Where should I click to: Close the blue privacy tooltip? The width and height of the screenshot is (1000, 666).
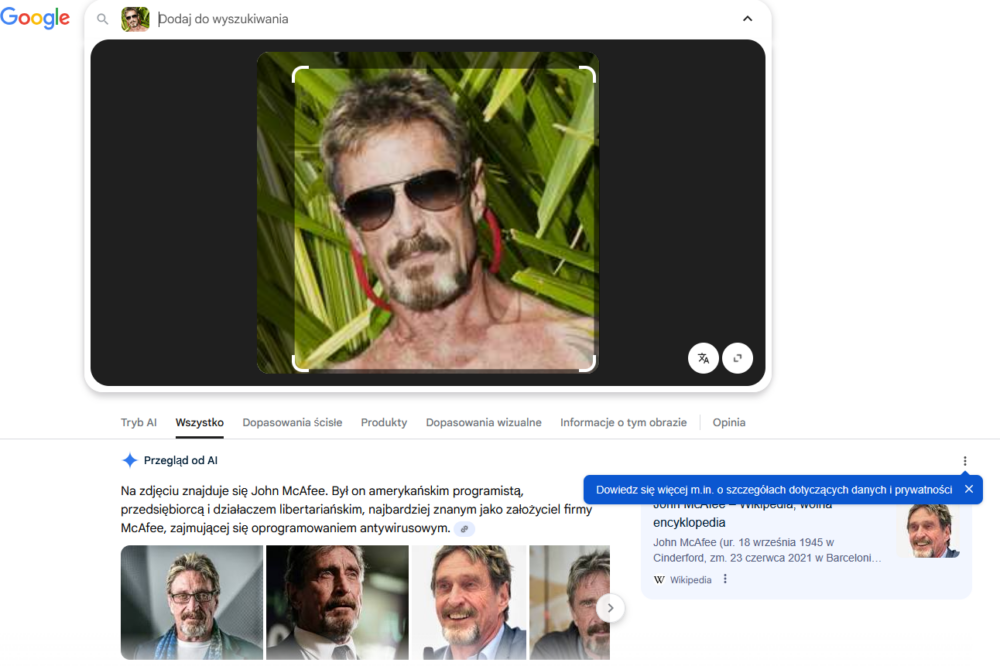(968, 489)
